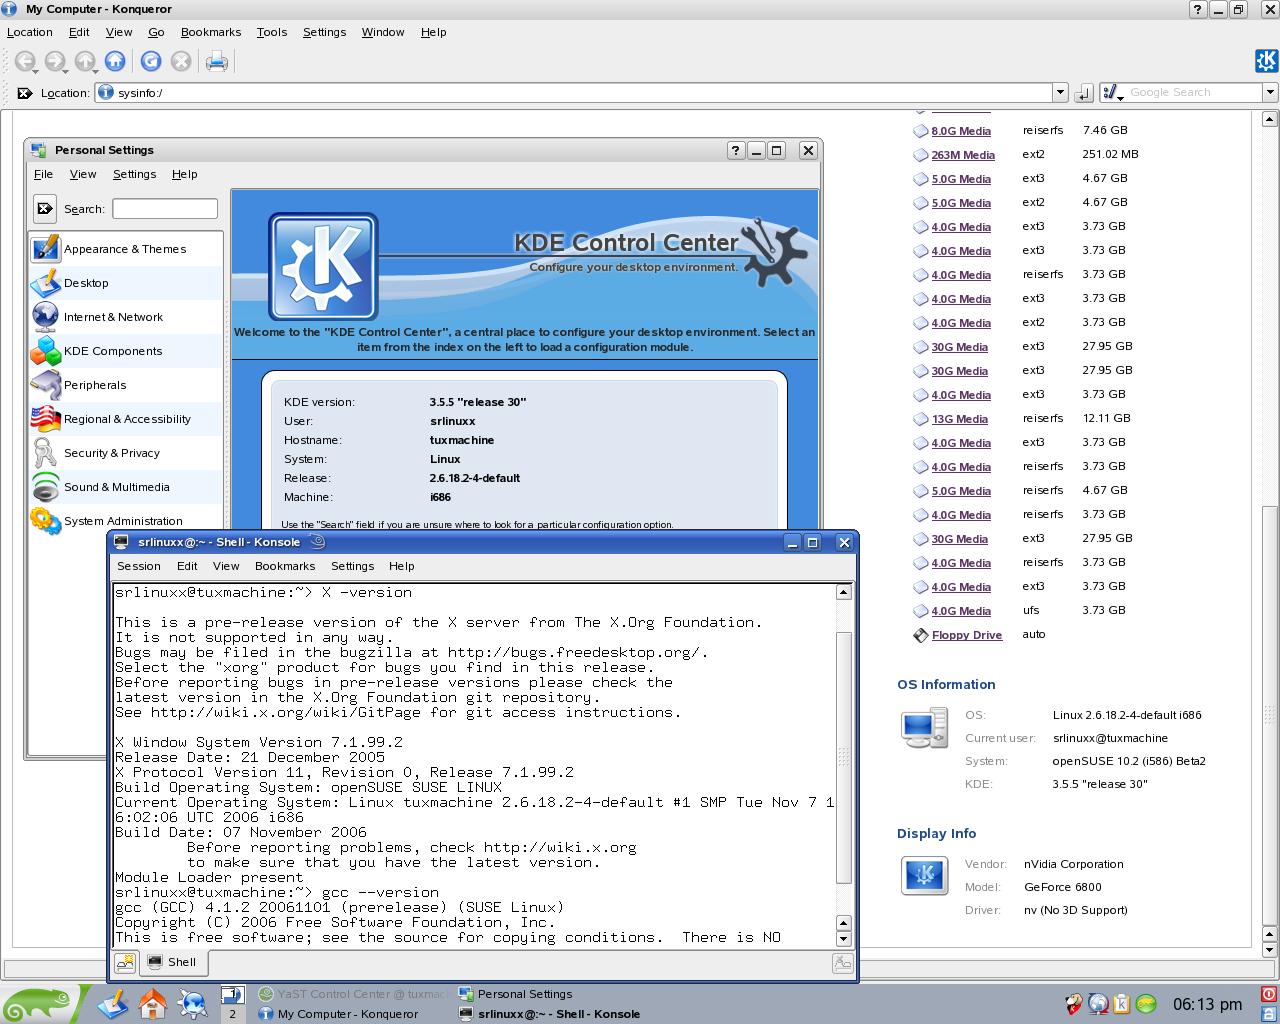Open the Floppy Drive link
The height and width of the screenshot is (1024, 1280).
click(967, 635)
